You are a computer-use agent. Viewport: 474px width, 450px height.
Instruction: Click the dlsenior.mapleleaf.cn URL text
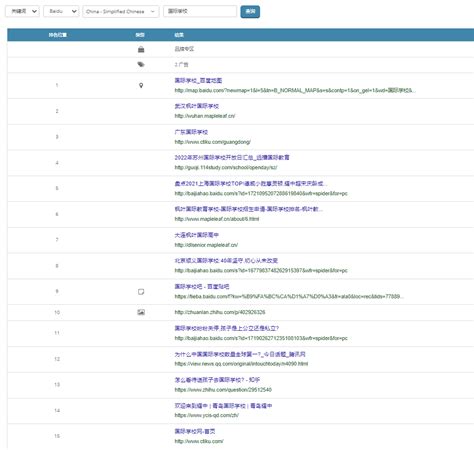pyautogui.click(x=206, y=245)
